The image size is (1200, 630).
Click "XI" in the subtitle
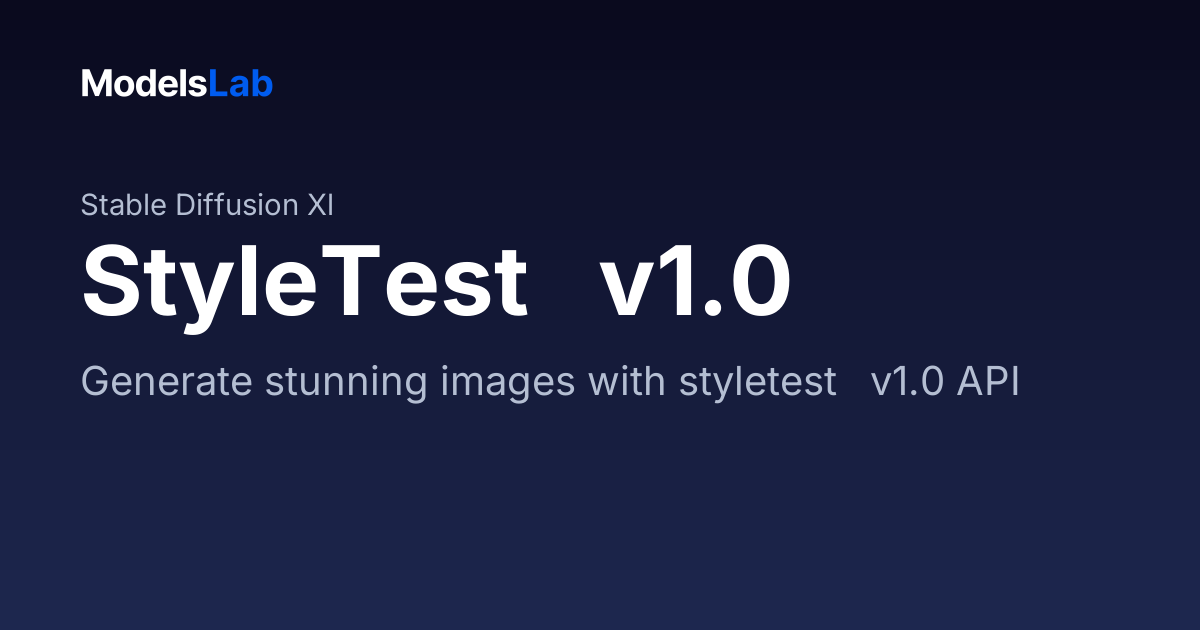pos(320,205)
